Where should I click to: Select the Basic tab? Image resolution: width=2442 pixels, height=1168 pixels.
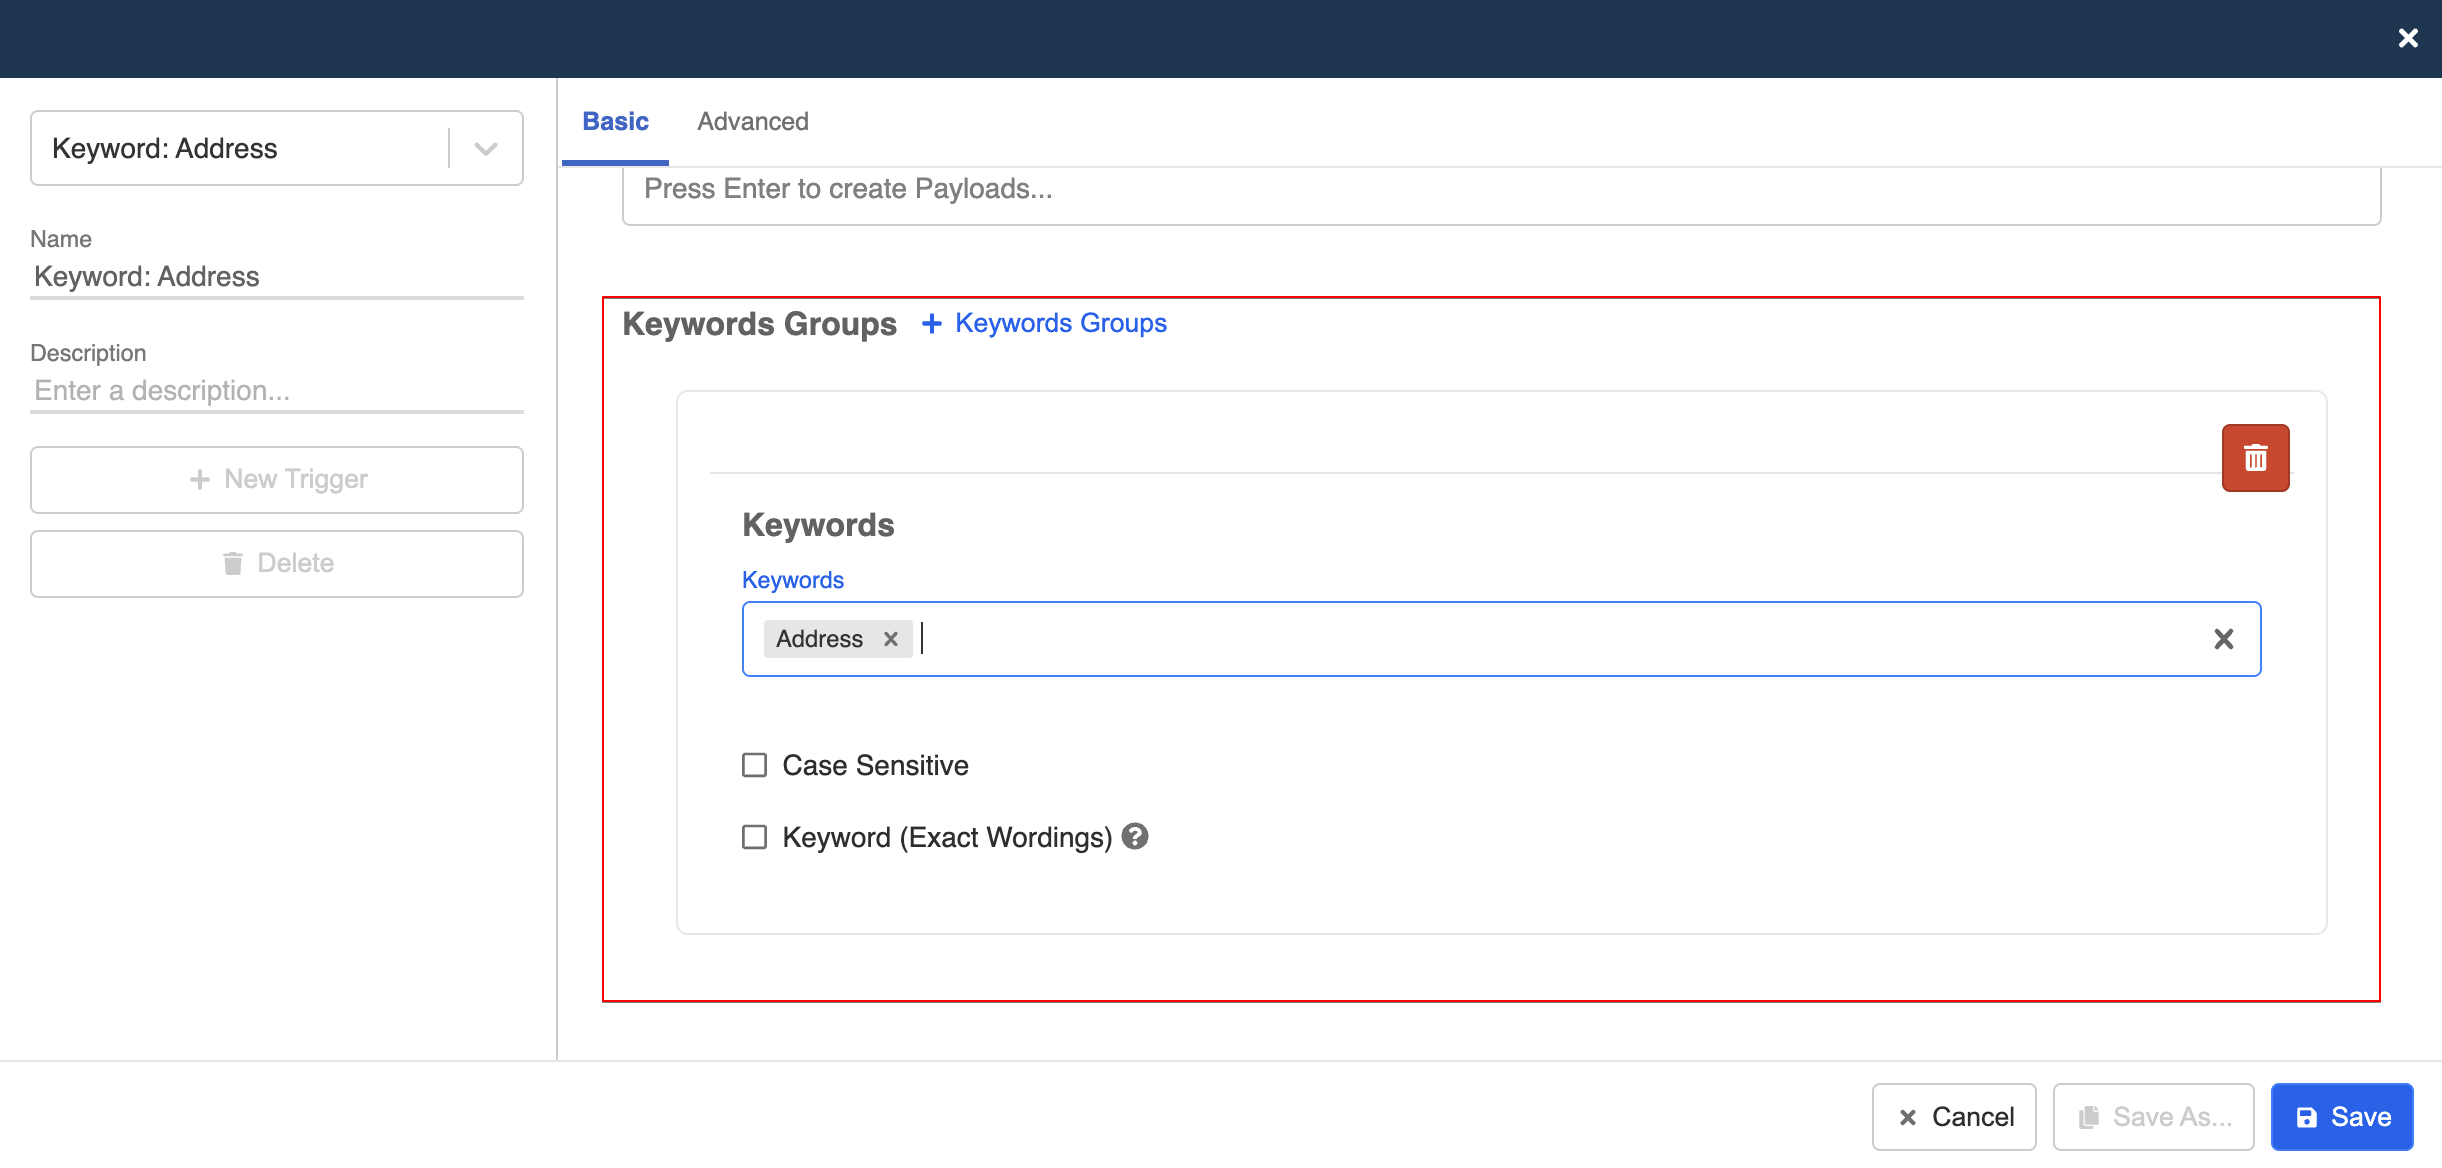(x=615, y=121)
